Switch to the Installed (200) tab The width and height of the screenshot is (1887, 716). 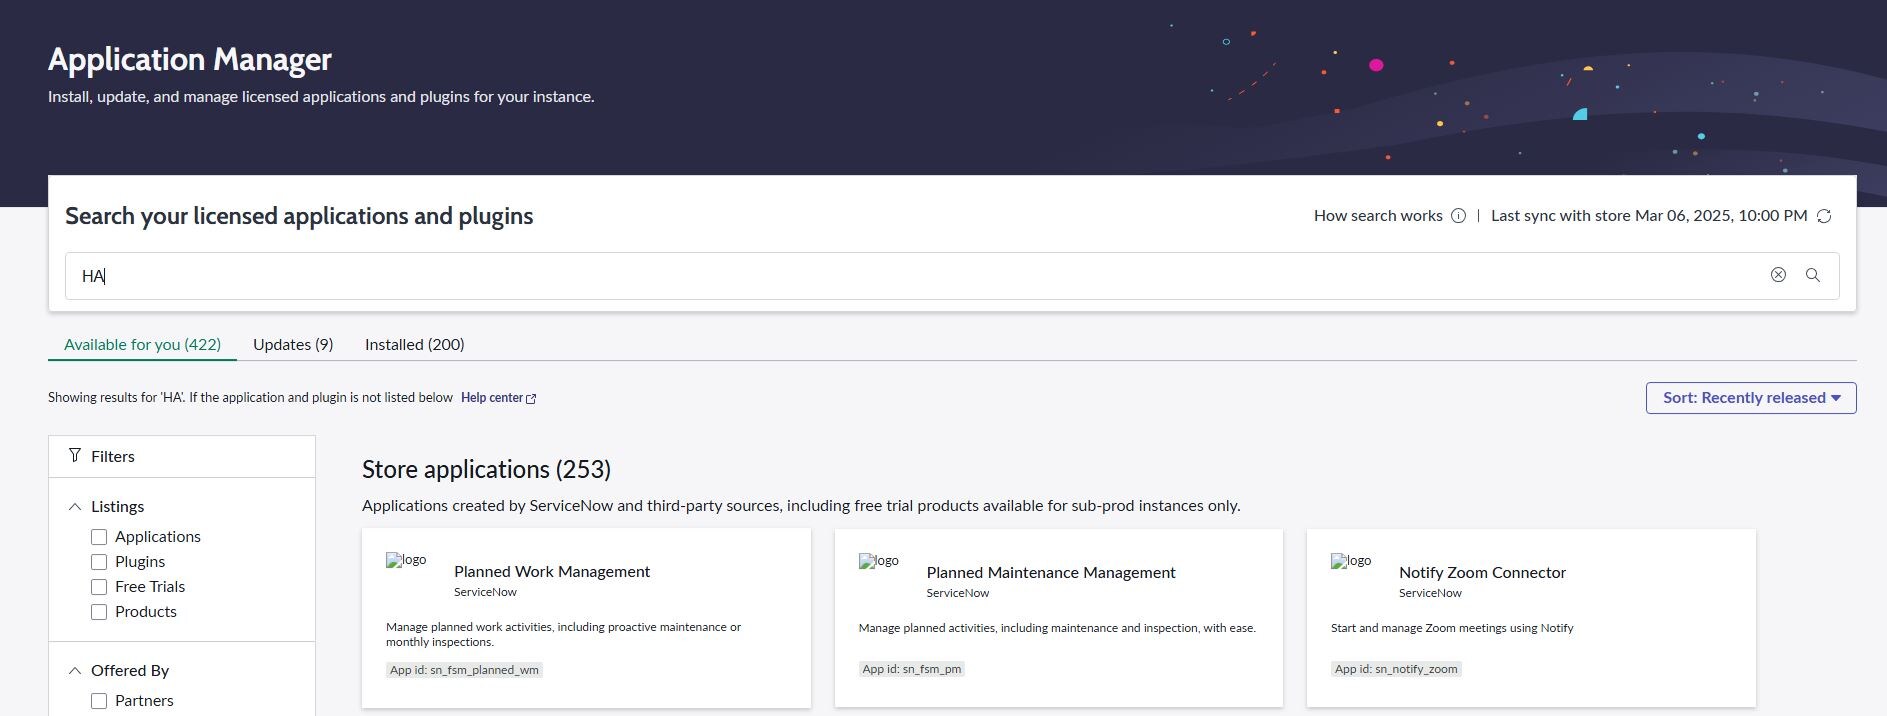tap(414, 344)
